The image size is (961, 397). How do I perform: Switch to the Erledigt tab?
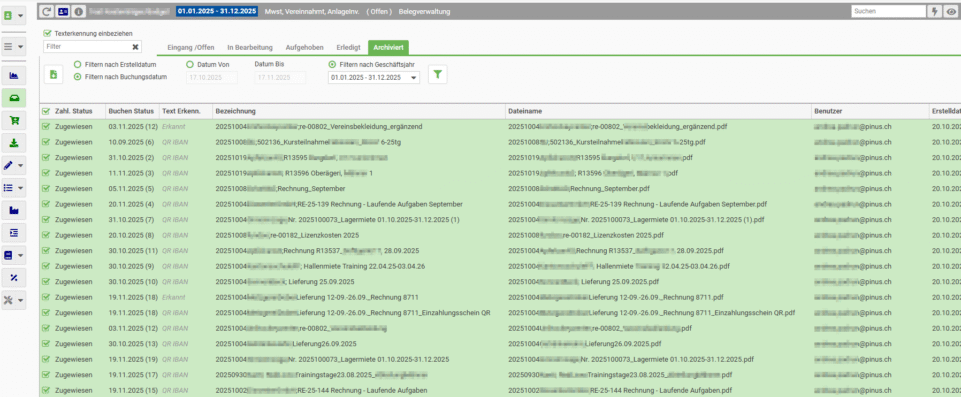tap(348, 47)
